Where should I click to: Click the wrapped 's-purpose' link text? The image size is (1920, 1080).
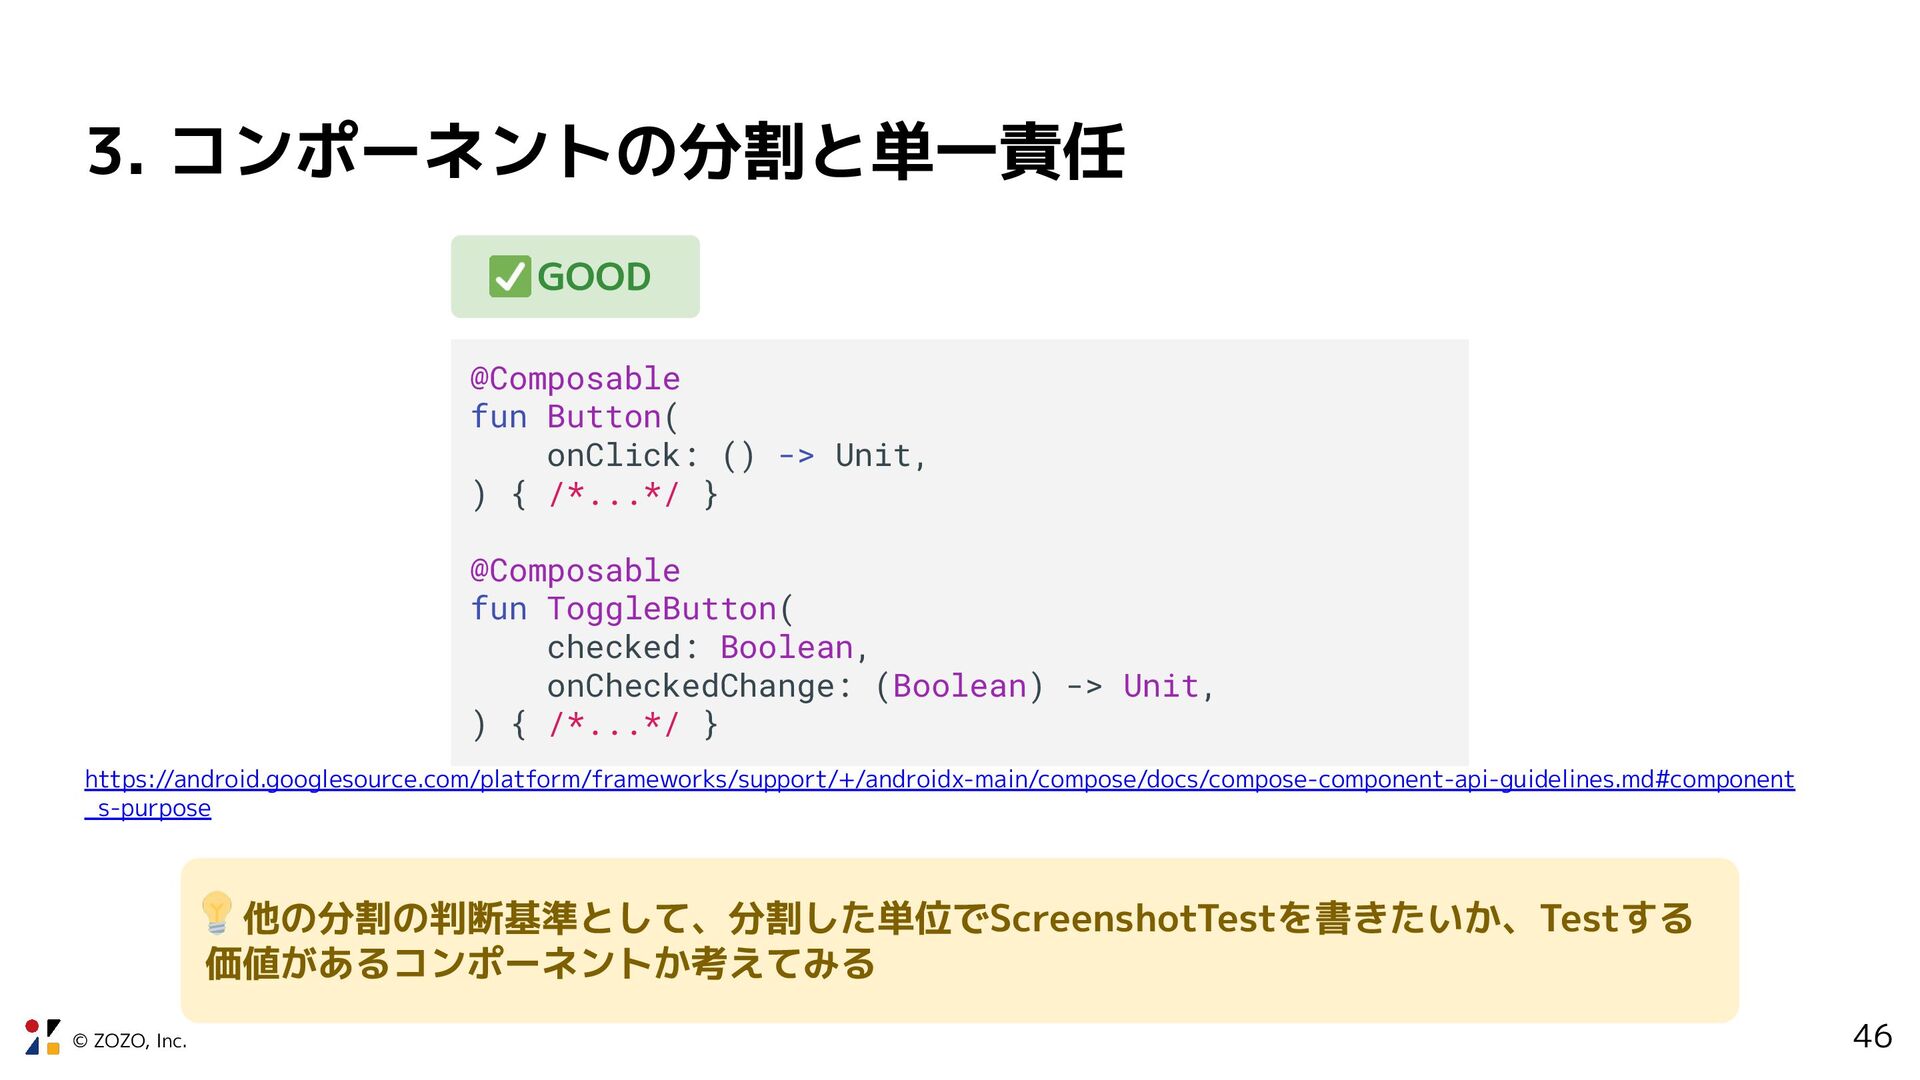148,808
